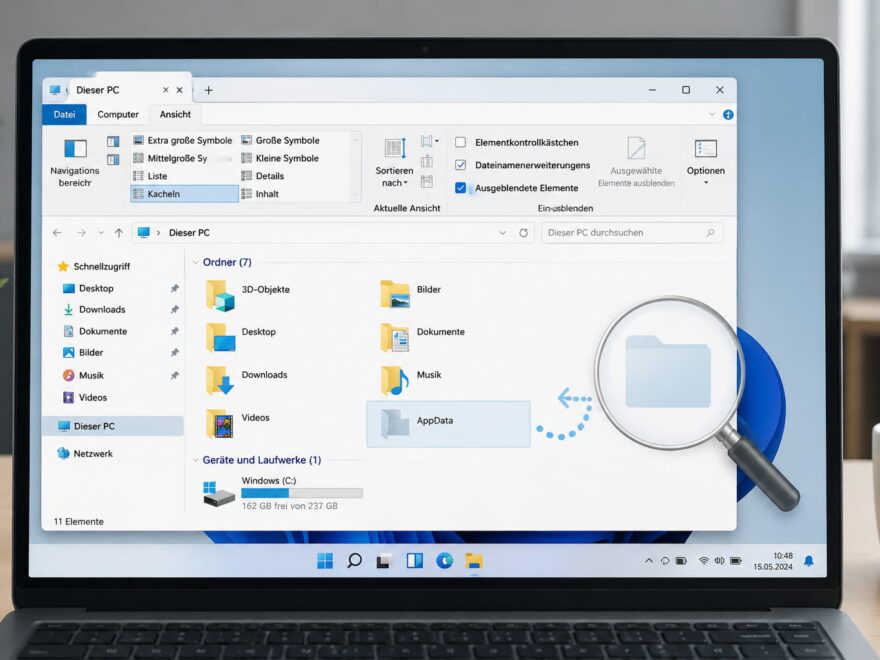Open the notification bell

click(x=809, y=561)
